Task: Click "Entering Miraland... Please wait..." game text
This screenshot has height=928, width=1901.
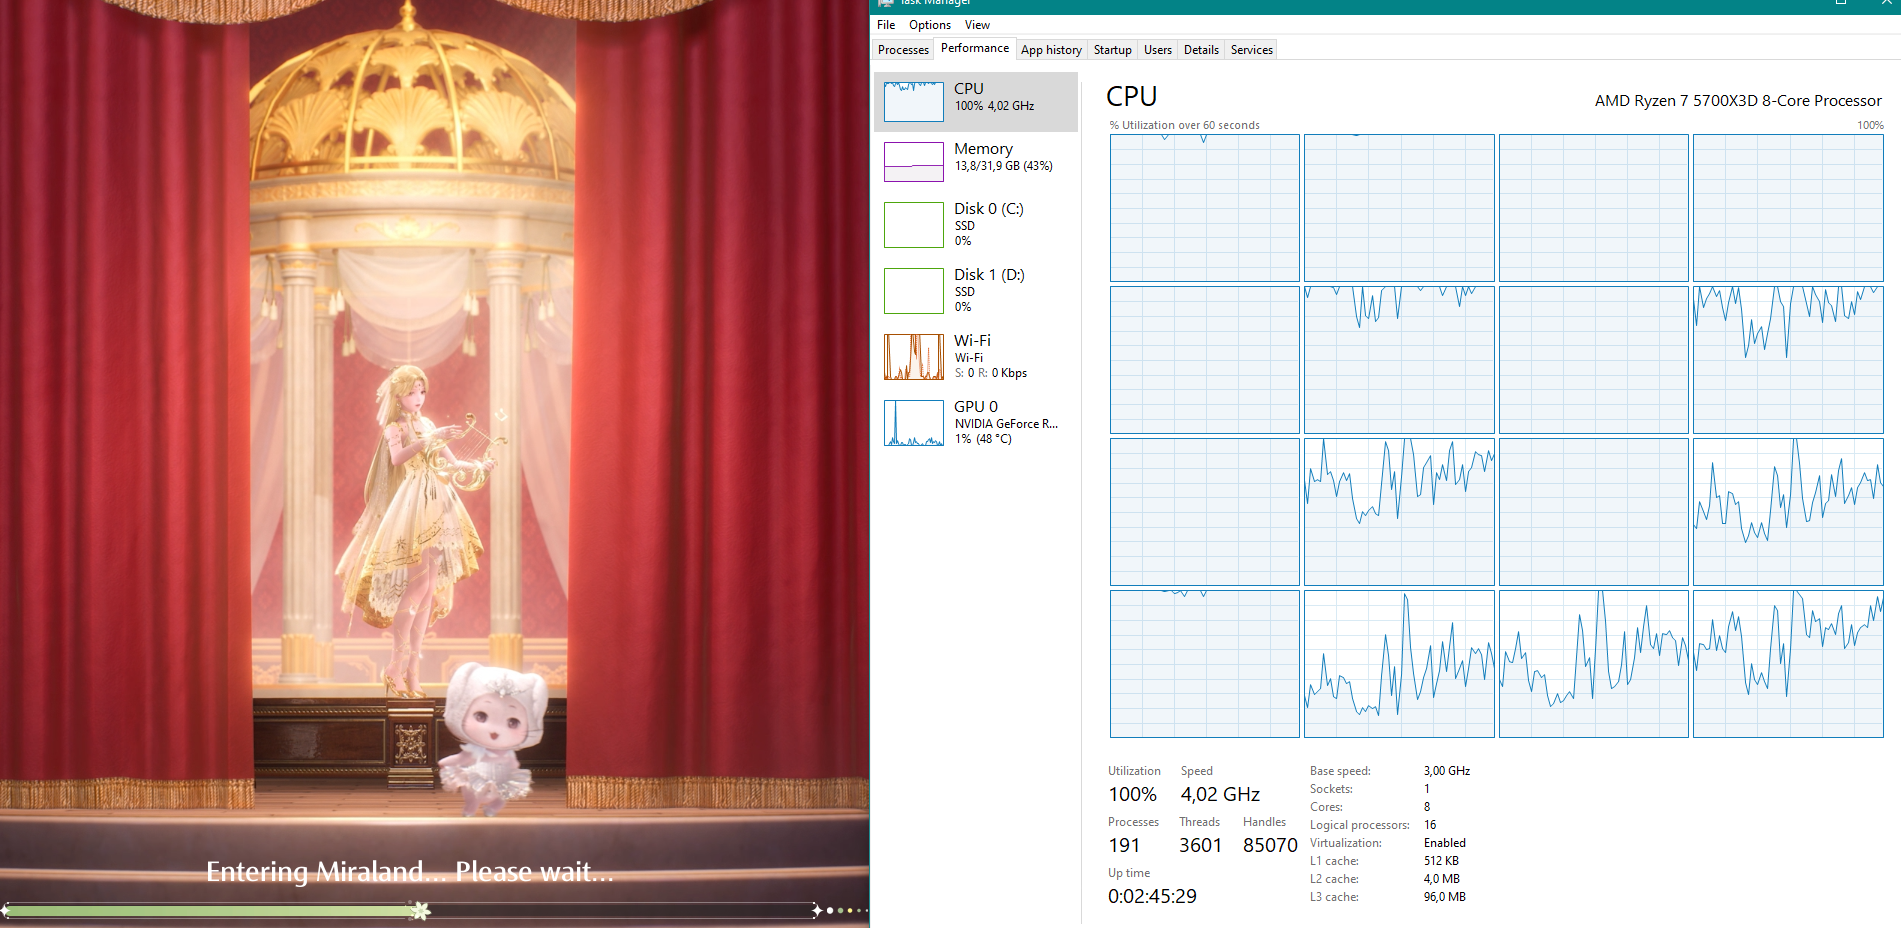Action: [410, 872]
